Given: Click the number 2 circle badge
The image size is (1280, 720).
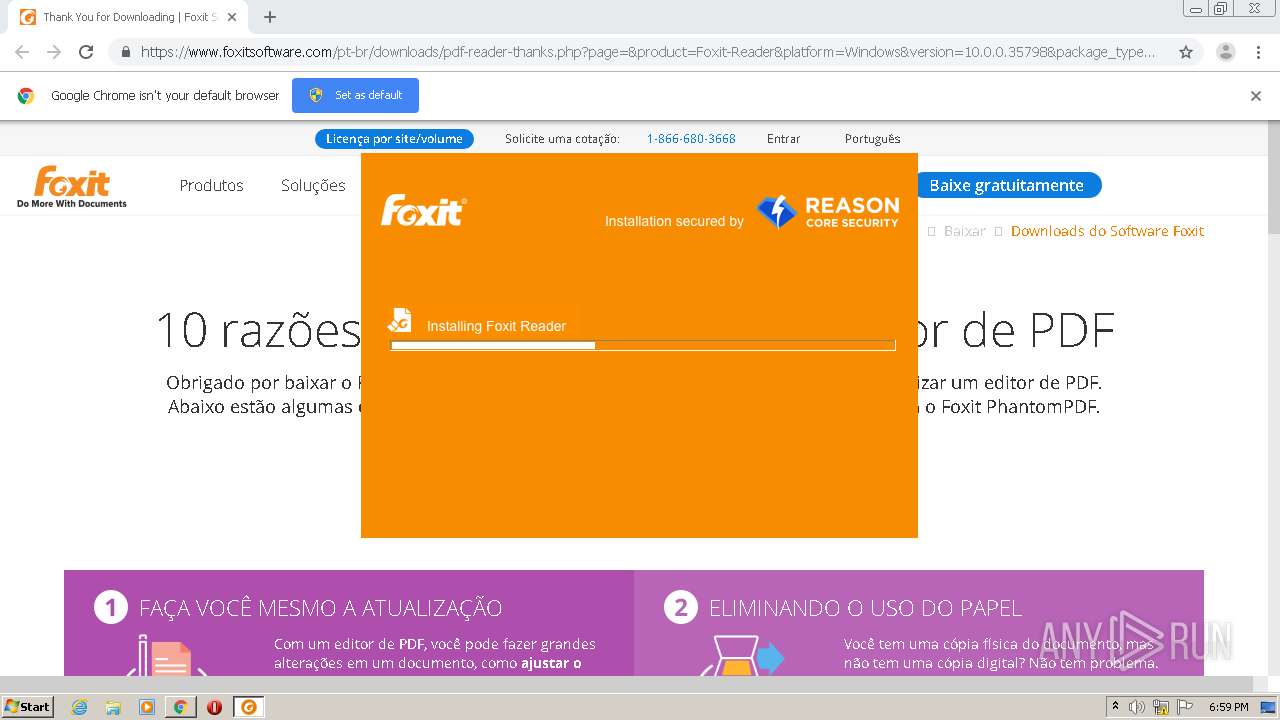Looking at the screenshot, I should [680, 608].
